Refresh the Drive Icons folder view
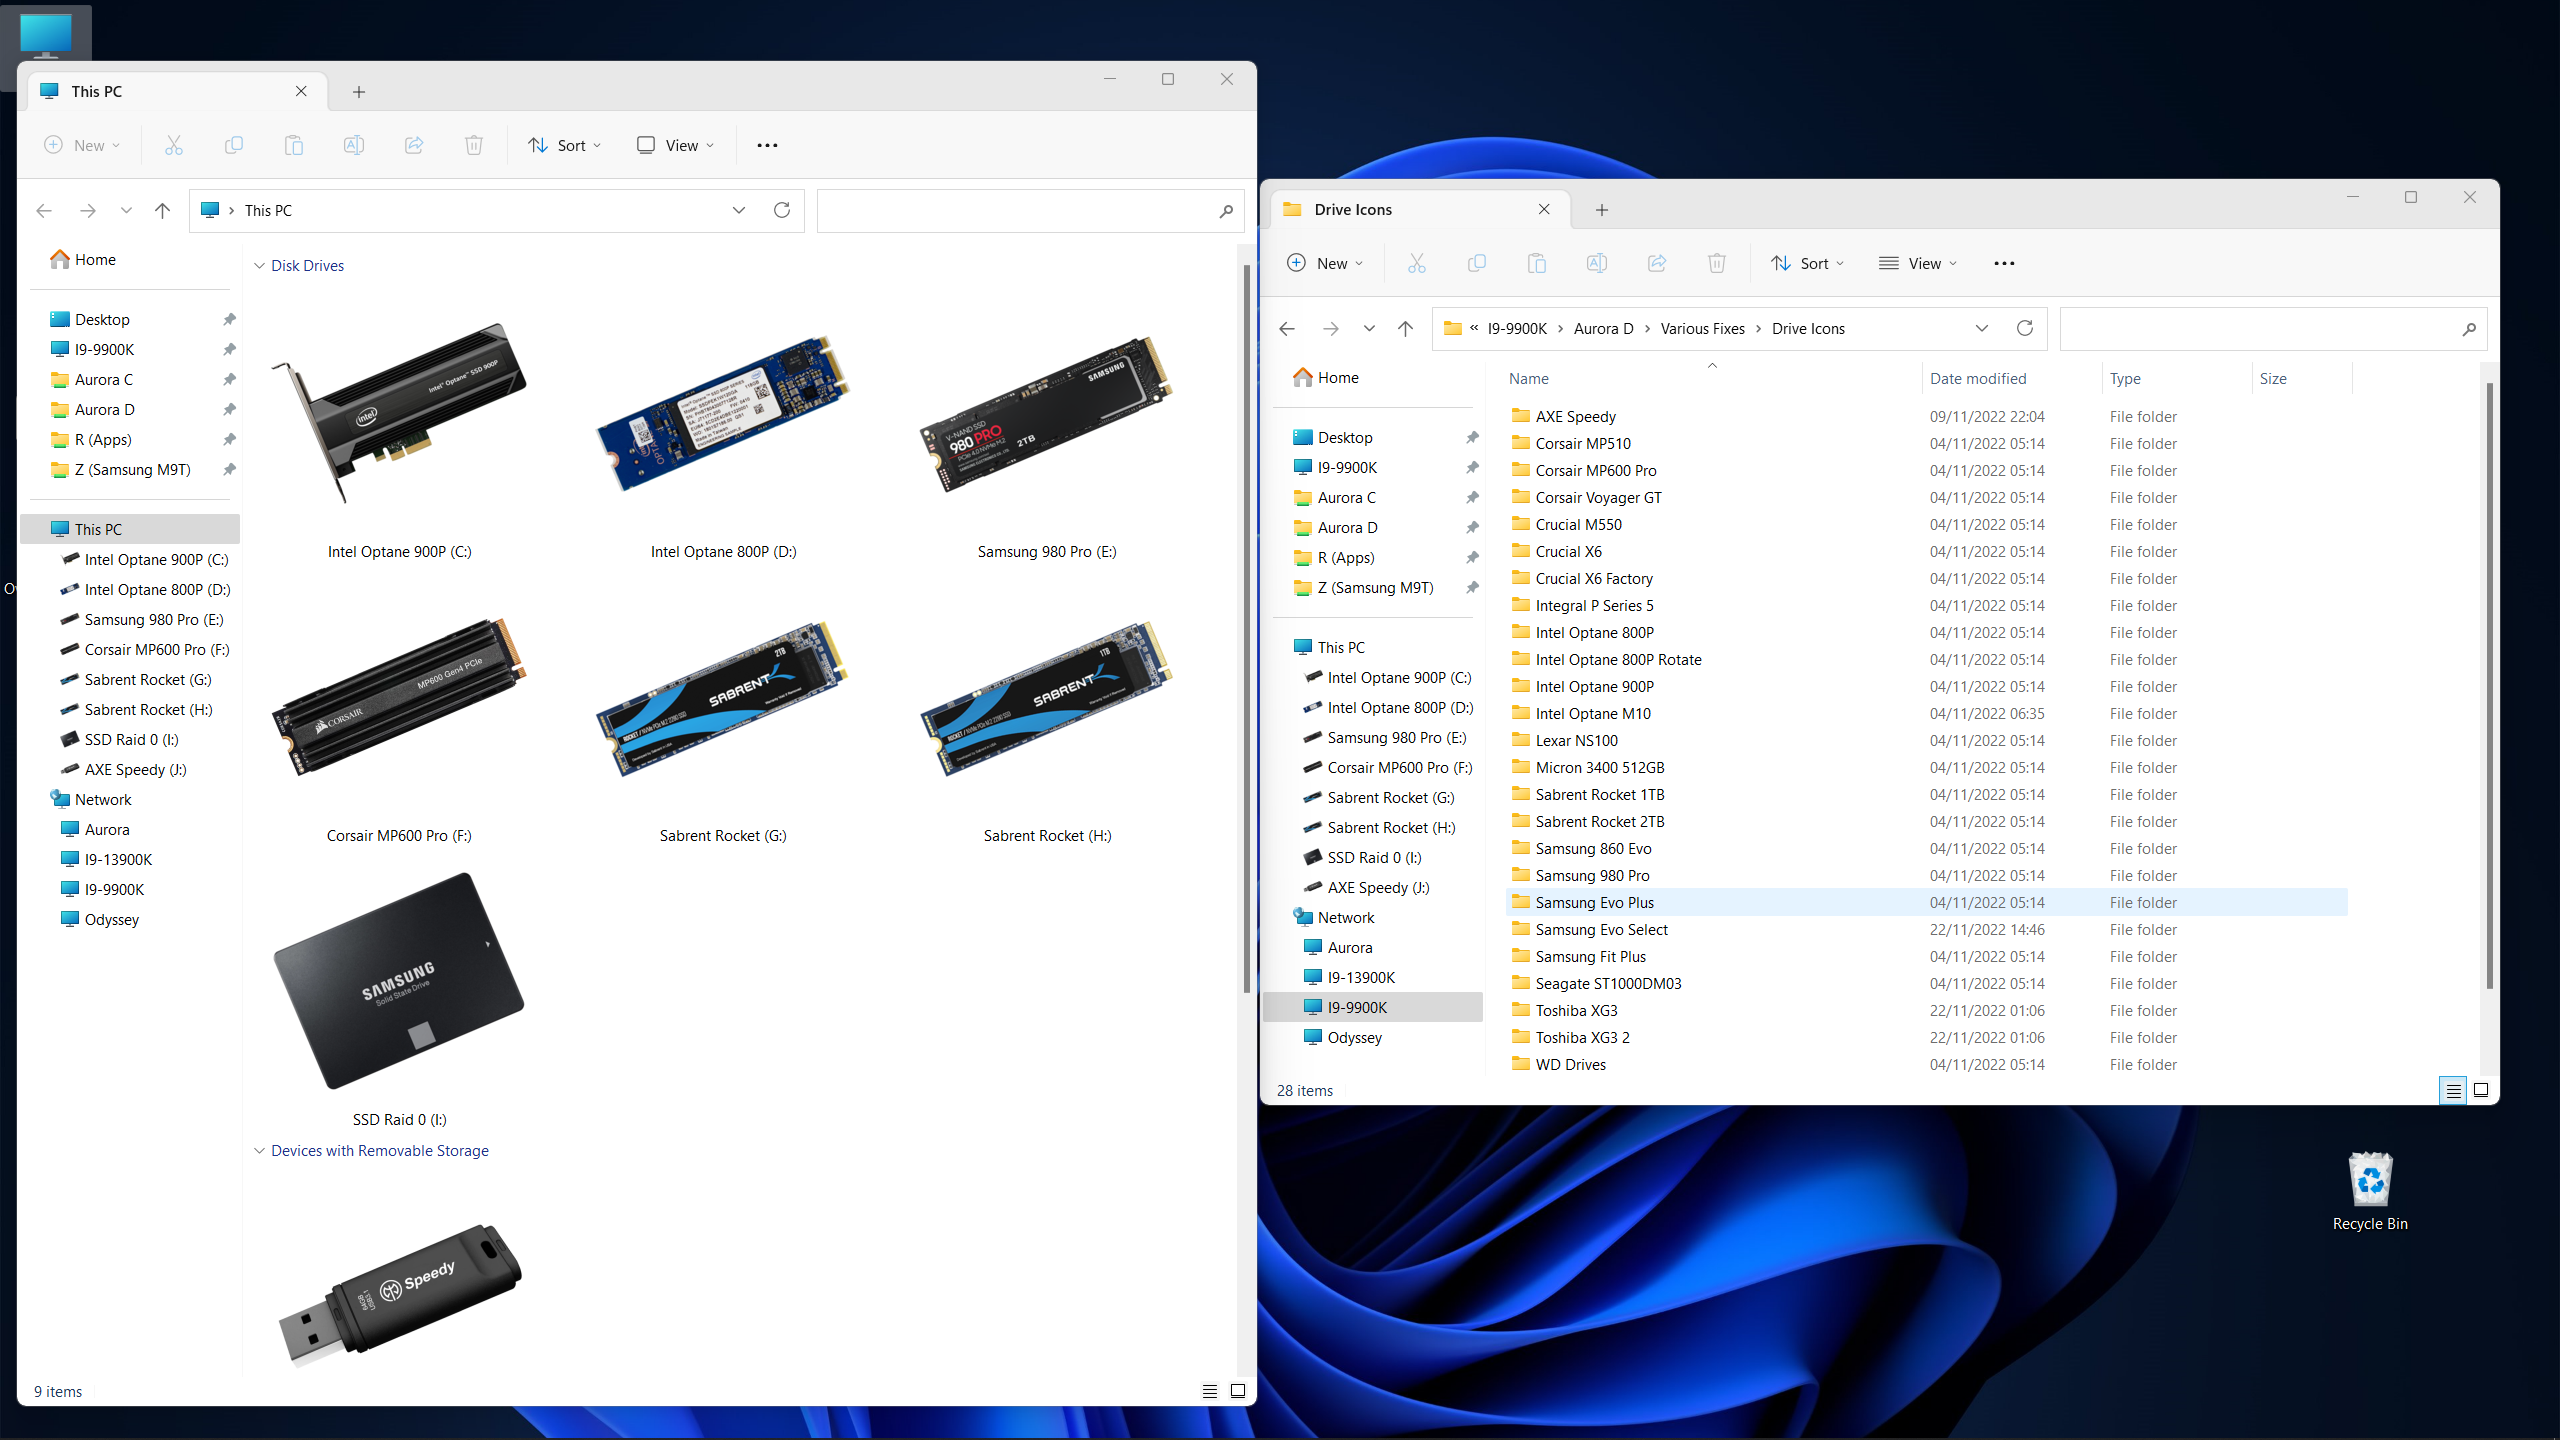The image size is (2560, 1440). coord(2025,328)
